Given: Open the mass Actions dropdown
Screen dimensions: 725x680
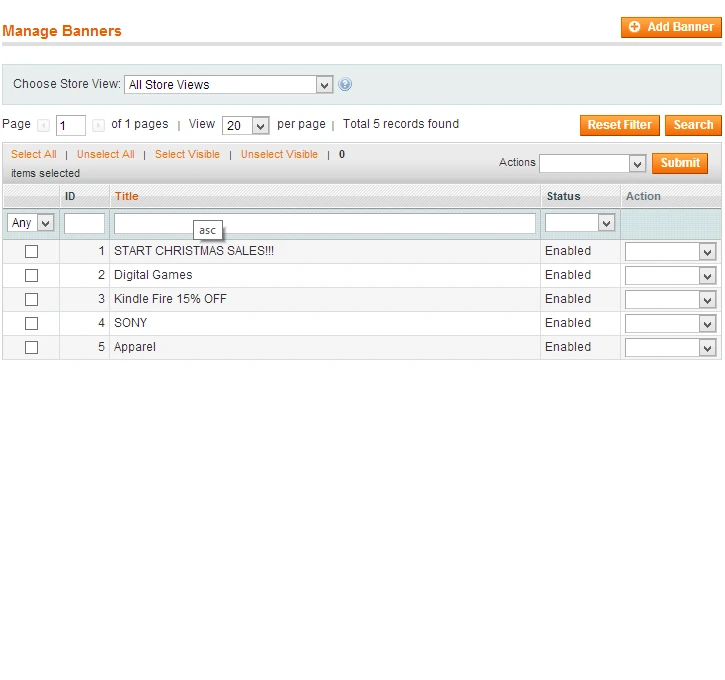Looking at the screenshot, I should click(x=593, y=163).
